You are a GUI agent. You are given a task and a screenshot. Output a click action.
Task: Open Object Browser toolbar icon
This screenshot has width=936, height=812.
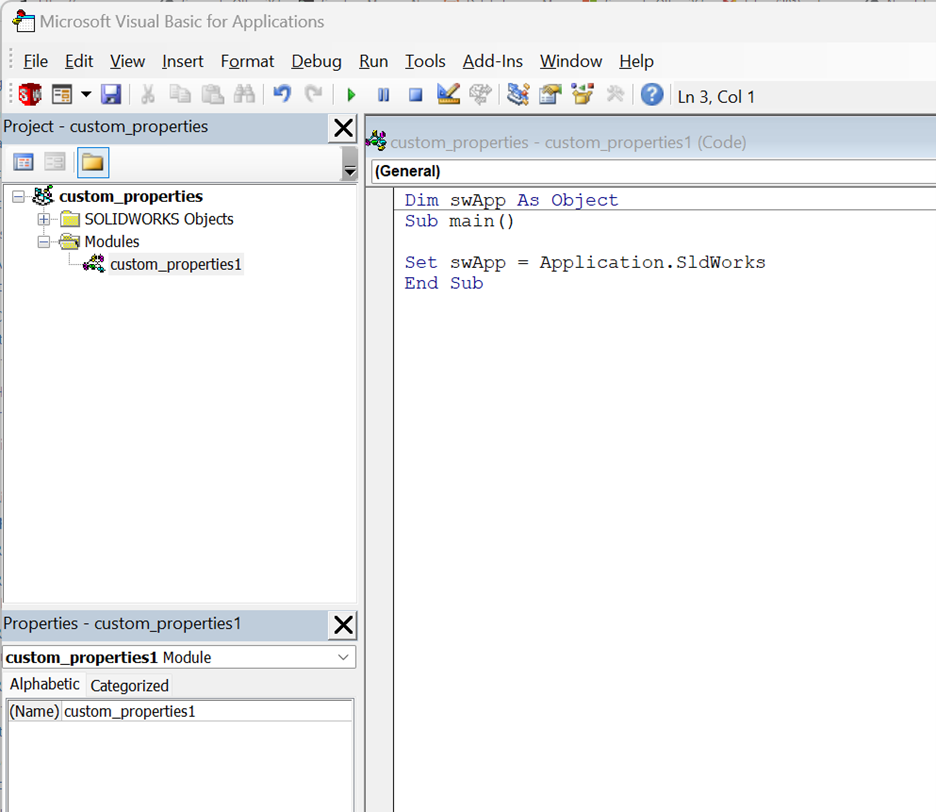[x=583, y=94]
